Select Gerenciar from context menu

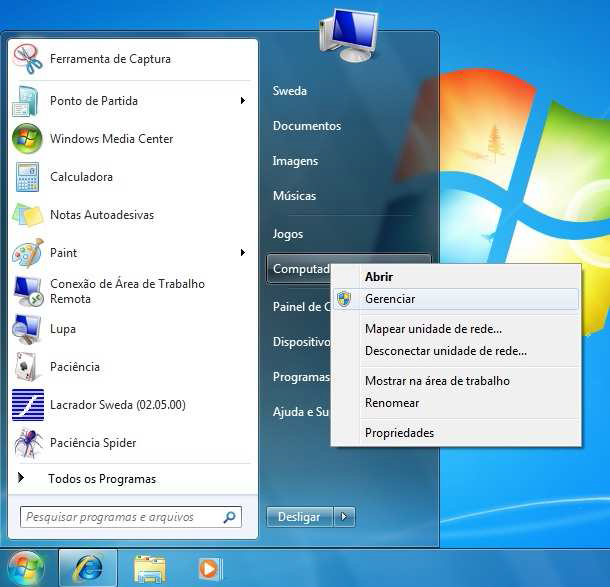click(x=390, y=299)
